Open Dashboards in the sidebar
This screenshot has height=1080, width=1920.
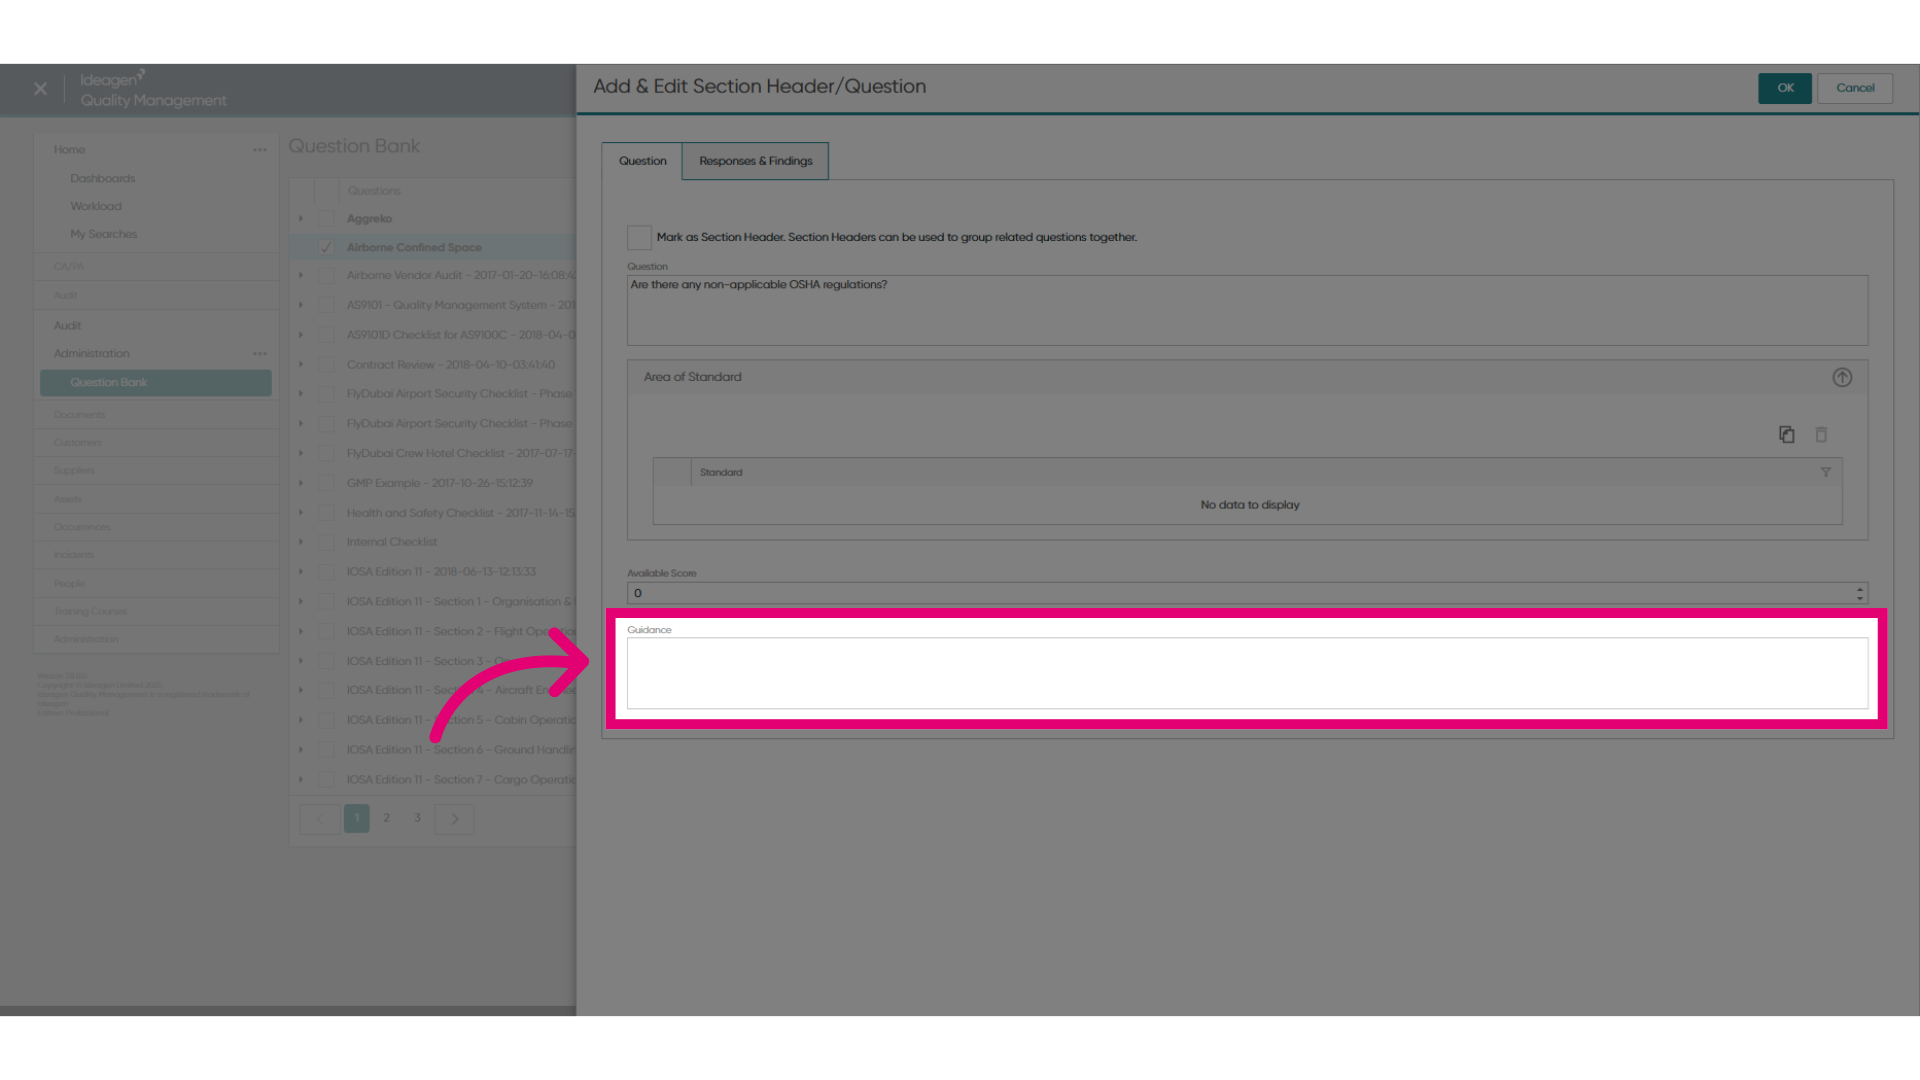point(102,179)
